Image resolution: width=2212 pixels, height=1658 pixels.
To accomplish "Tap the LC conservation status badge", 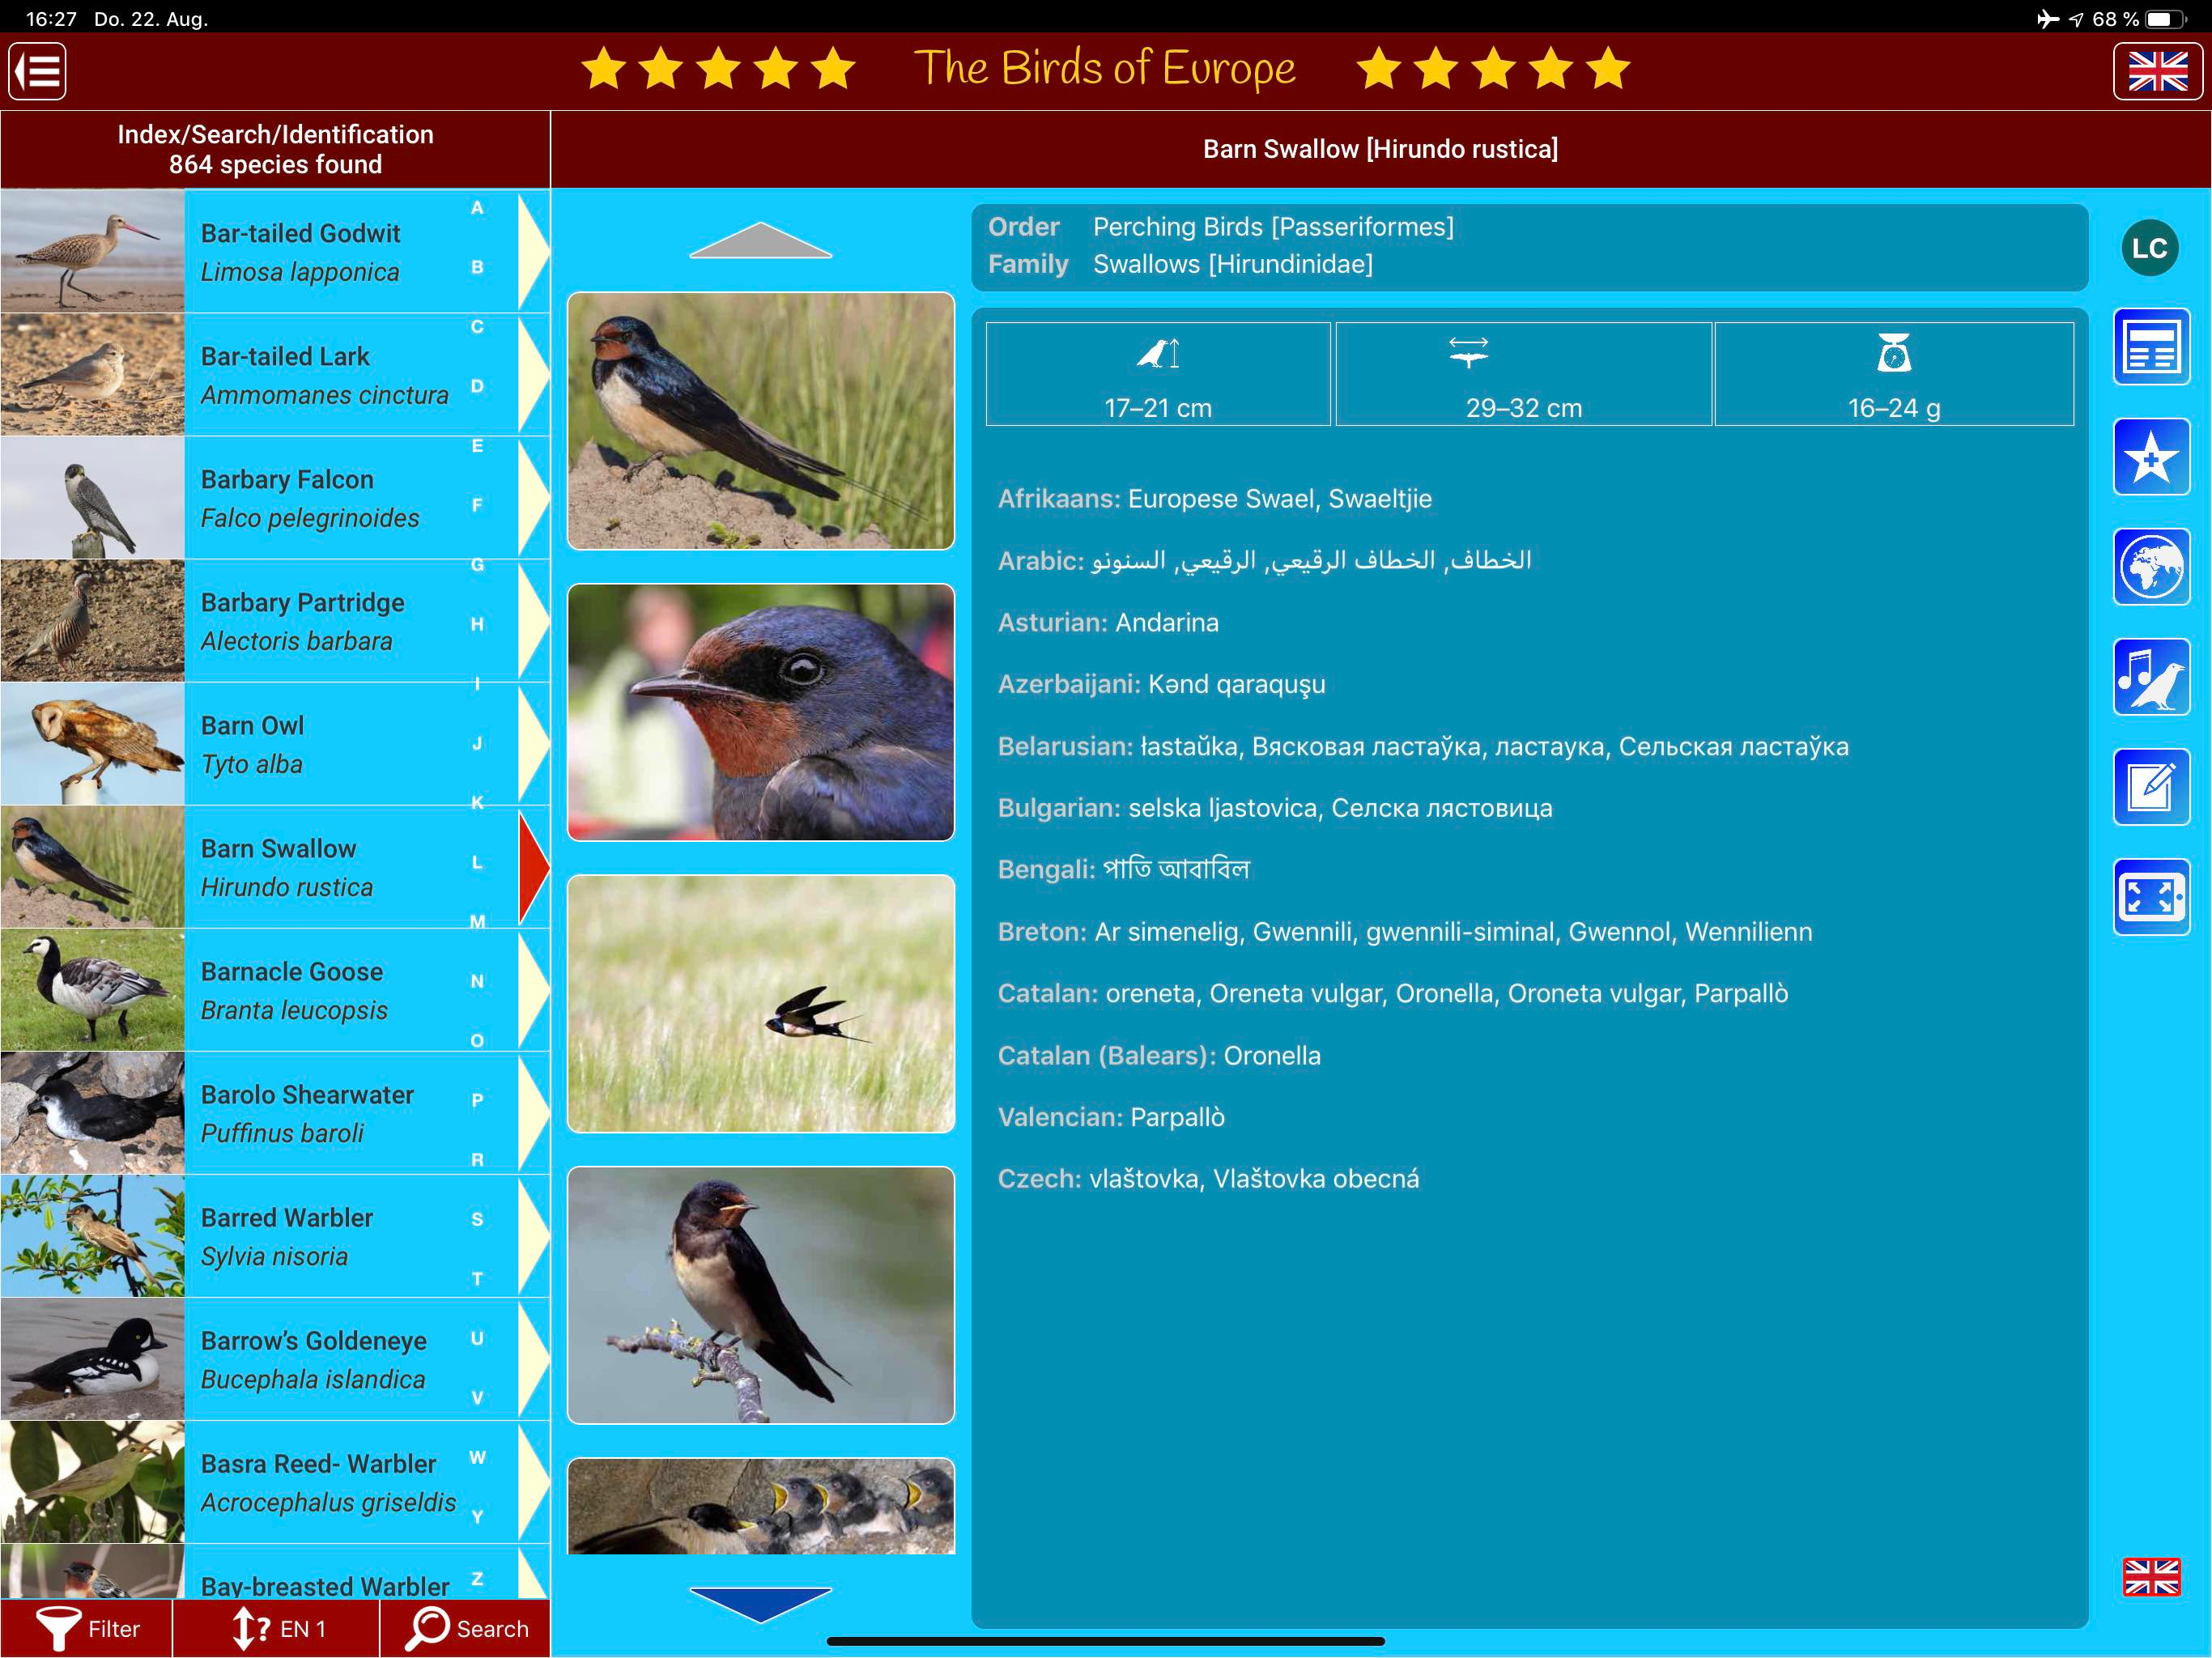I will pyautogui.click(x=2150, y=248).
